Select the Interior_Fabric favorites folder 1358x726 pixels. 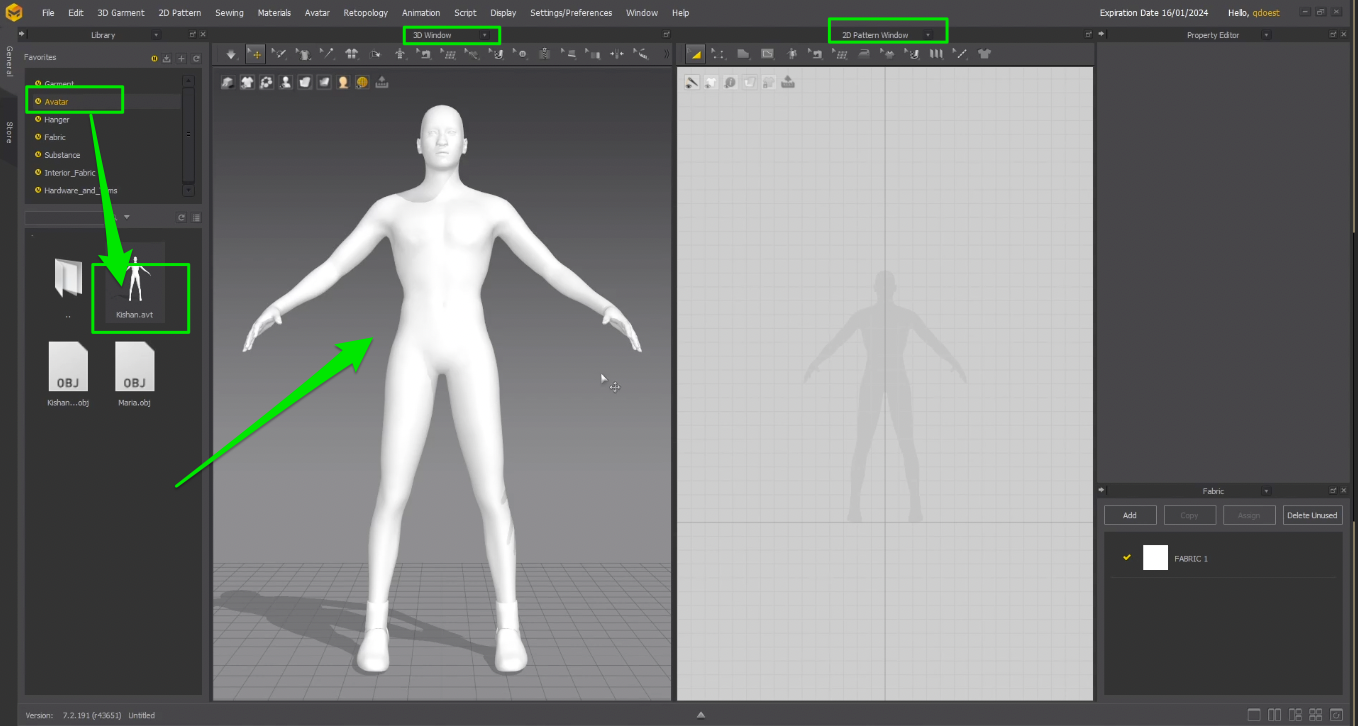70,173
